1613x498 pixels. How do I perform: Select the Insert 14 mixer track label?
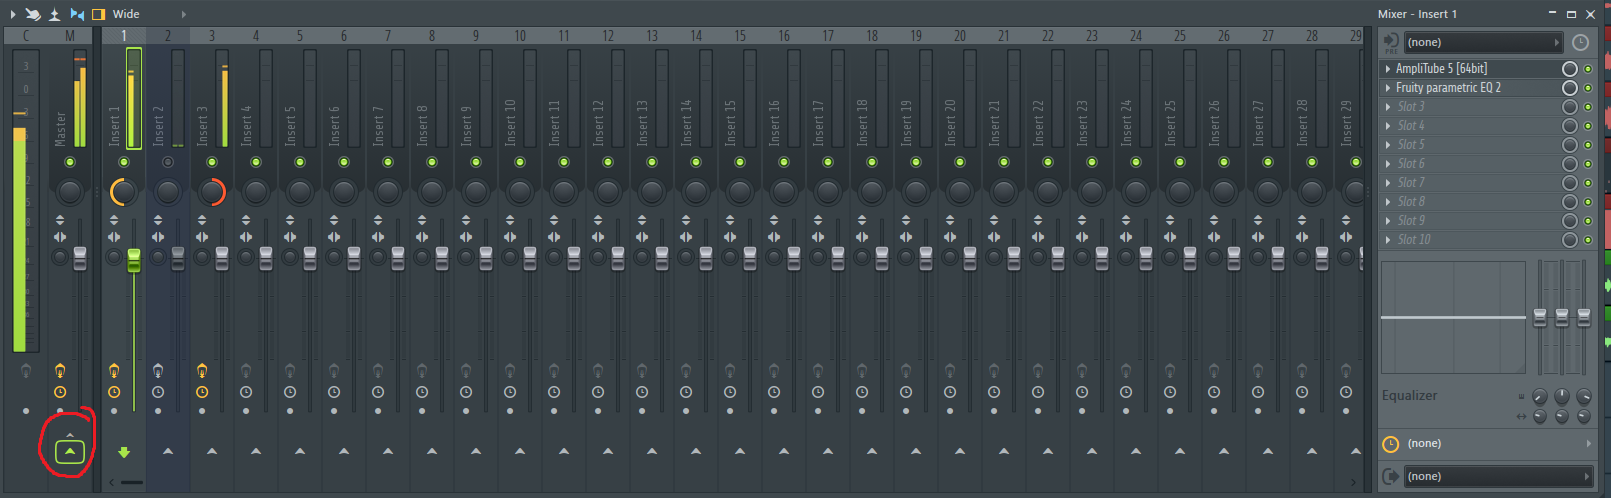point(687,121)
